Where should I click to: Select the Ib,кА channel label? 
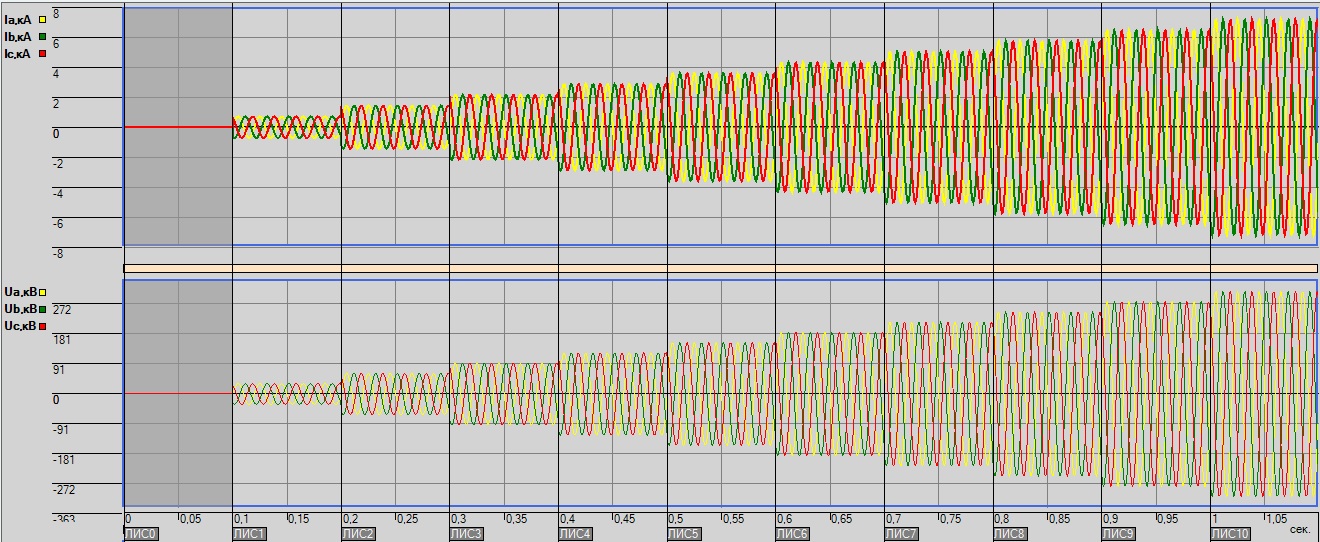[19, 36]
